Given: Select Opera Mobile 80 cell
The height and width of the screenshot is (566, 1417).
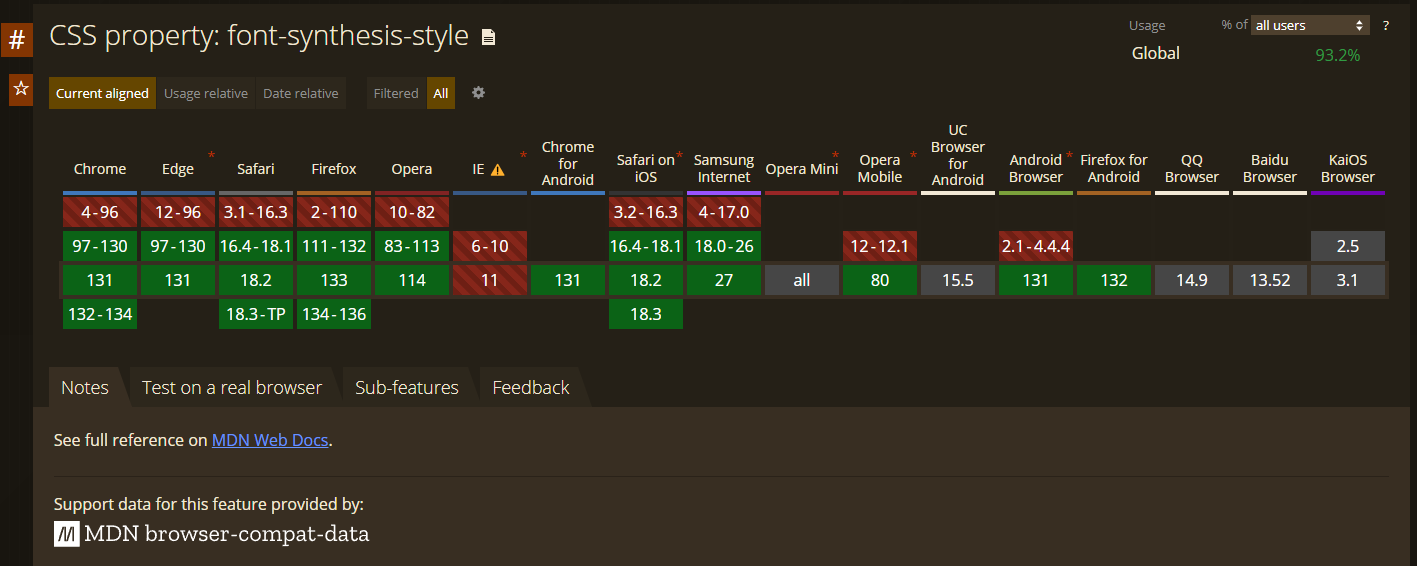Looking at the screenshot, I should [x=880, y=280].
